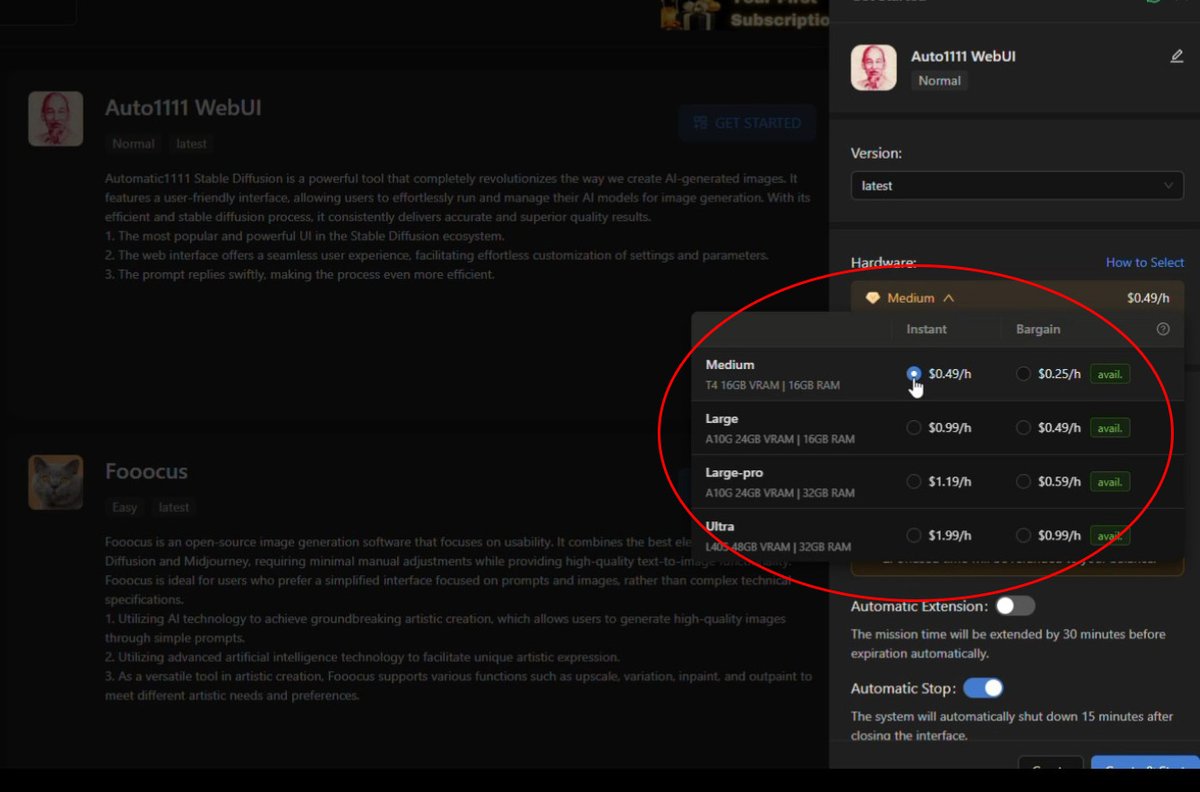Open the Version dropdown showing latest
The image size is (1200, 792).
click(x=1017, y=186)
